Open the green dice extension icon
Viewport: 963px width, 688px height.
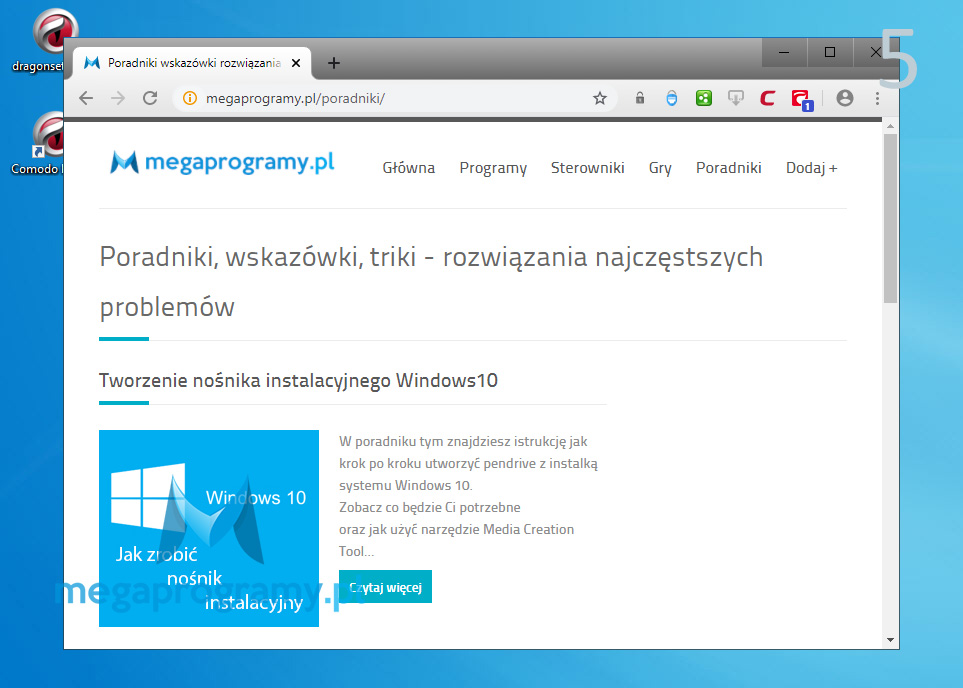click(704, 98)
